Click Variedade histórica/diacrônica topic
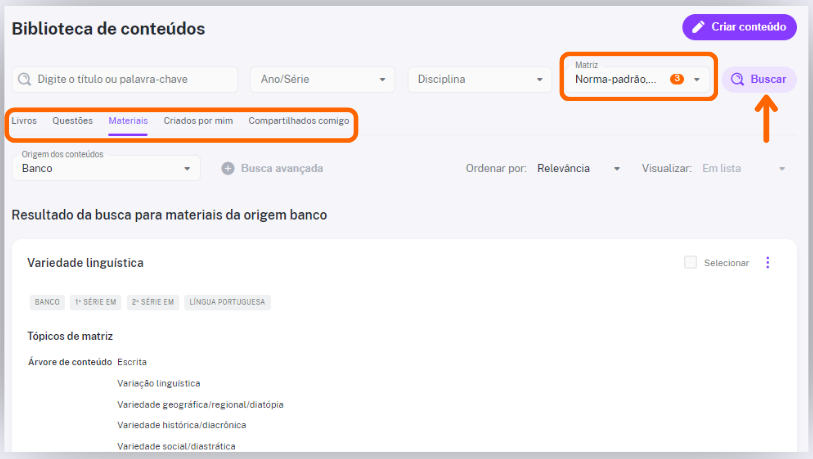813x459 pixels. [181, 425]
